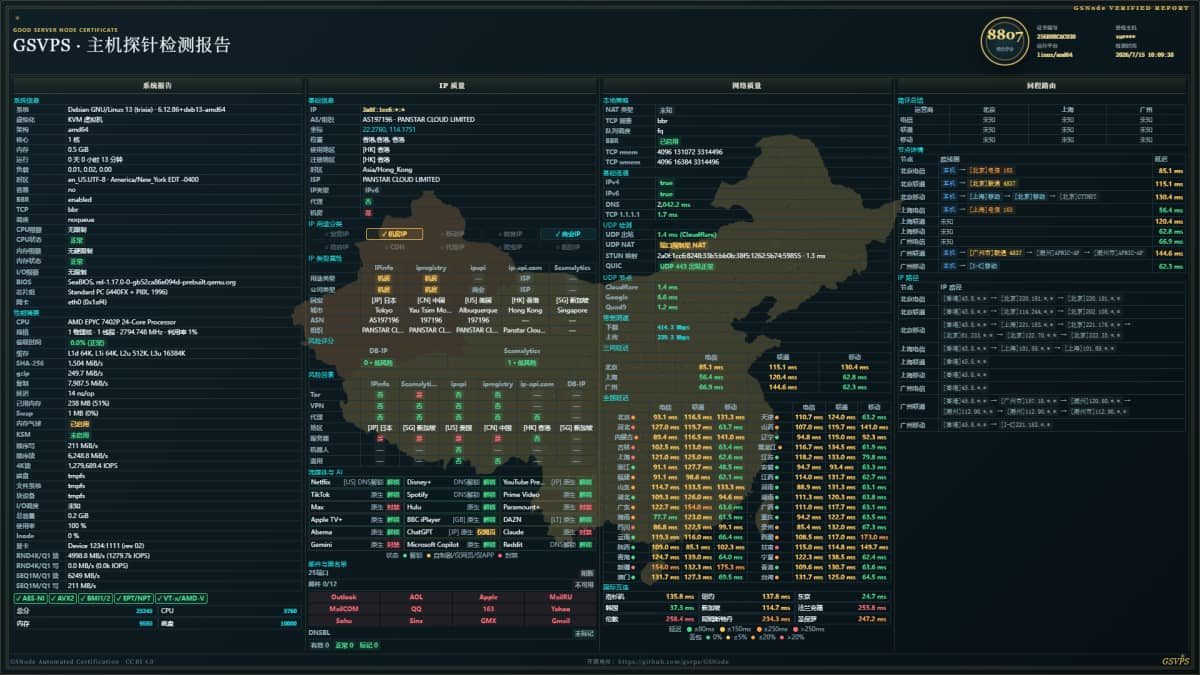Click the Claude unlock row
The image size is (1200, 675).
(x=548, y=532)
